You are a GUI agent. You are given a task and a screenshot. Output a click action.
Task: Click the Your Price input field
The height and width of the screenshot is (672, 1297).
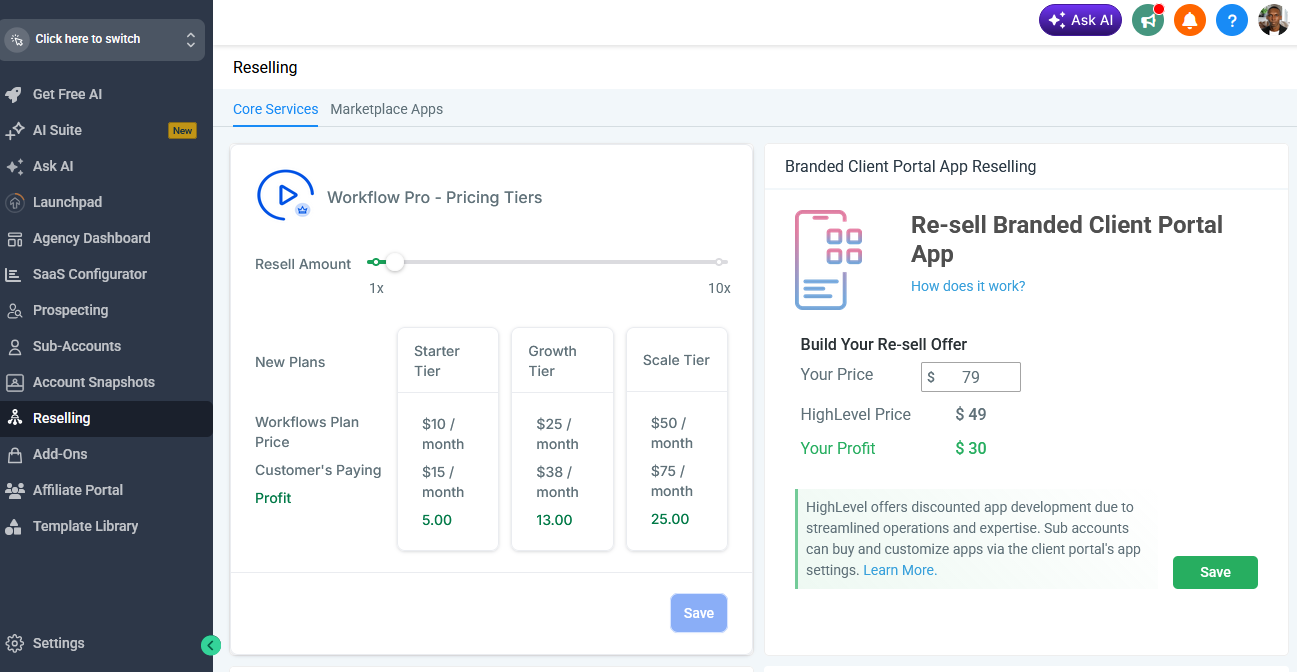970,377
